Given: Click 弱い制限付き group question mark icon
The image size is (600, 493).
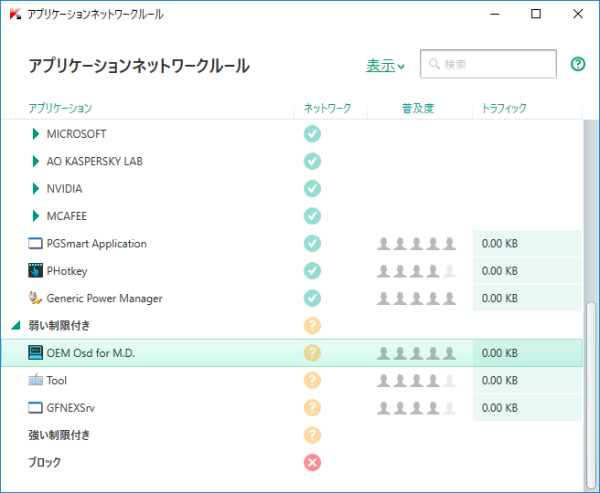Looking at the screenshot, I should (312, 325).
